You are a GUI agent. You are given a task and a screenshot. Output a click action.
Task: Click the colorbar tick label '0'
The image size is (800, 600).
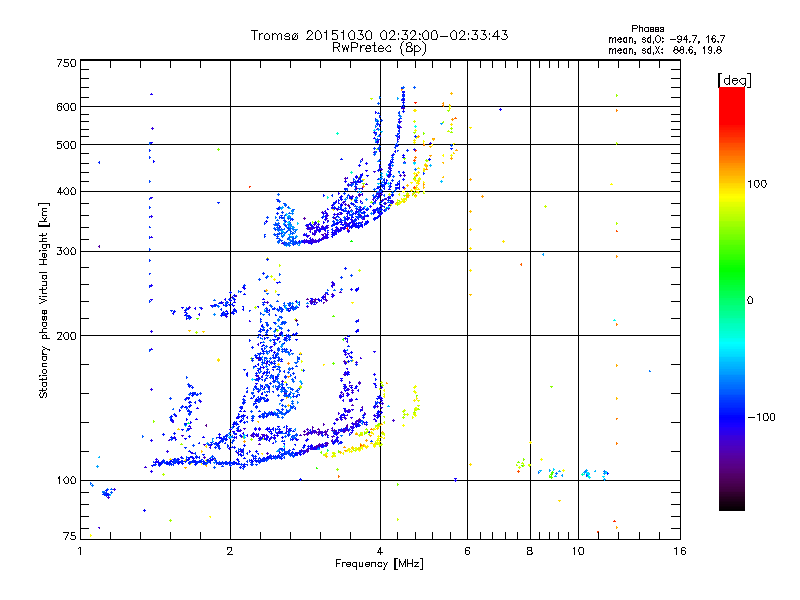[750, 301]
